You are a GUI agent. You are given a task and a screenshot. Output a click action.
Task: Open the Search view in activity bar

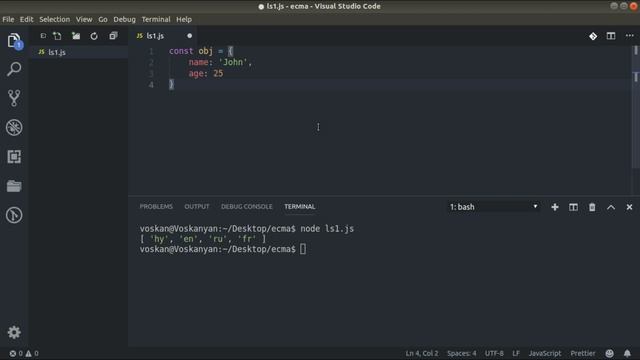coord(14,69)
